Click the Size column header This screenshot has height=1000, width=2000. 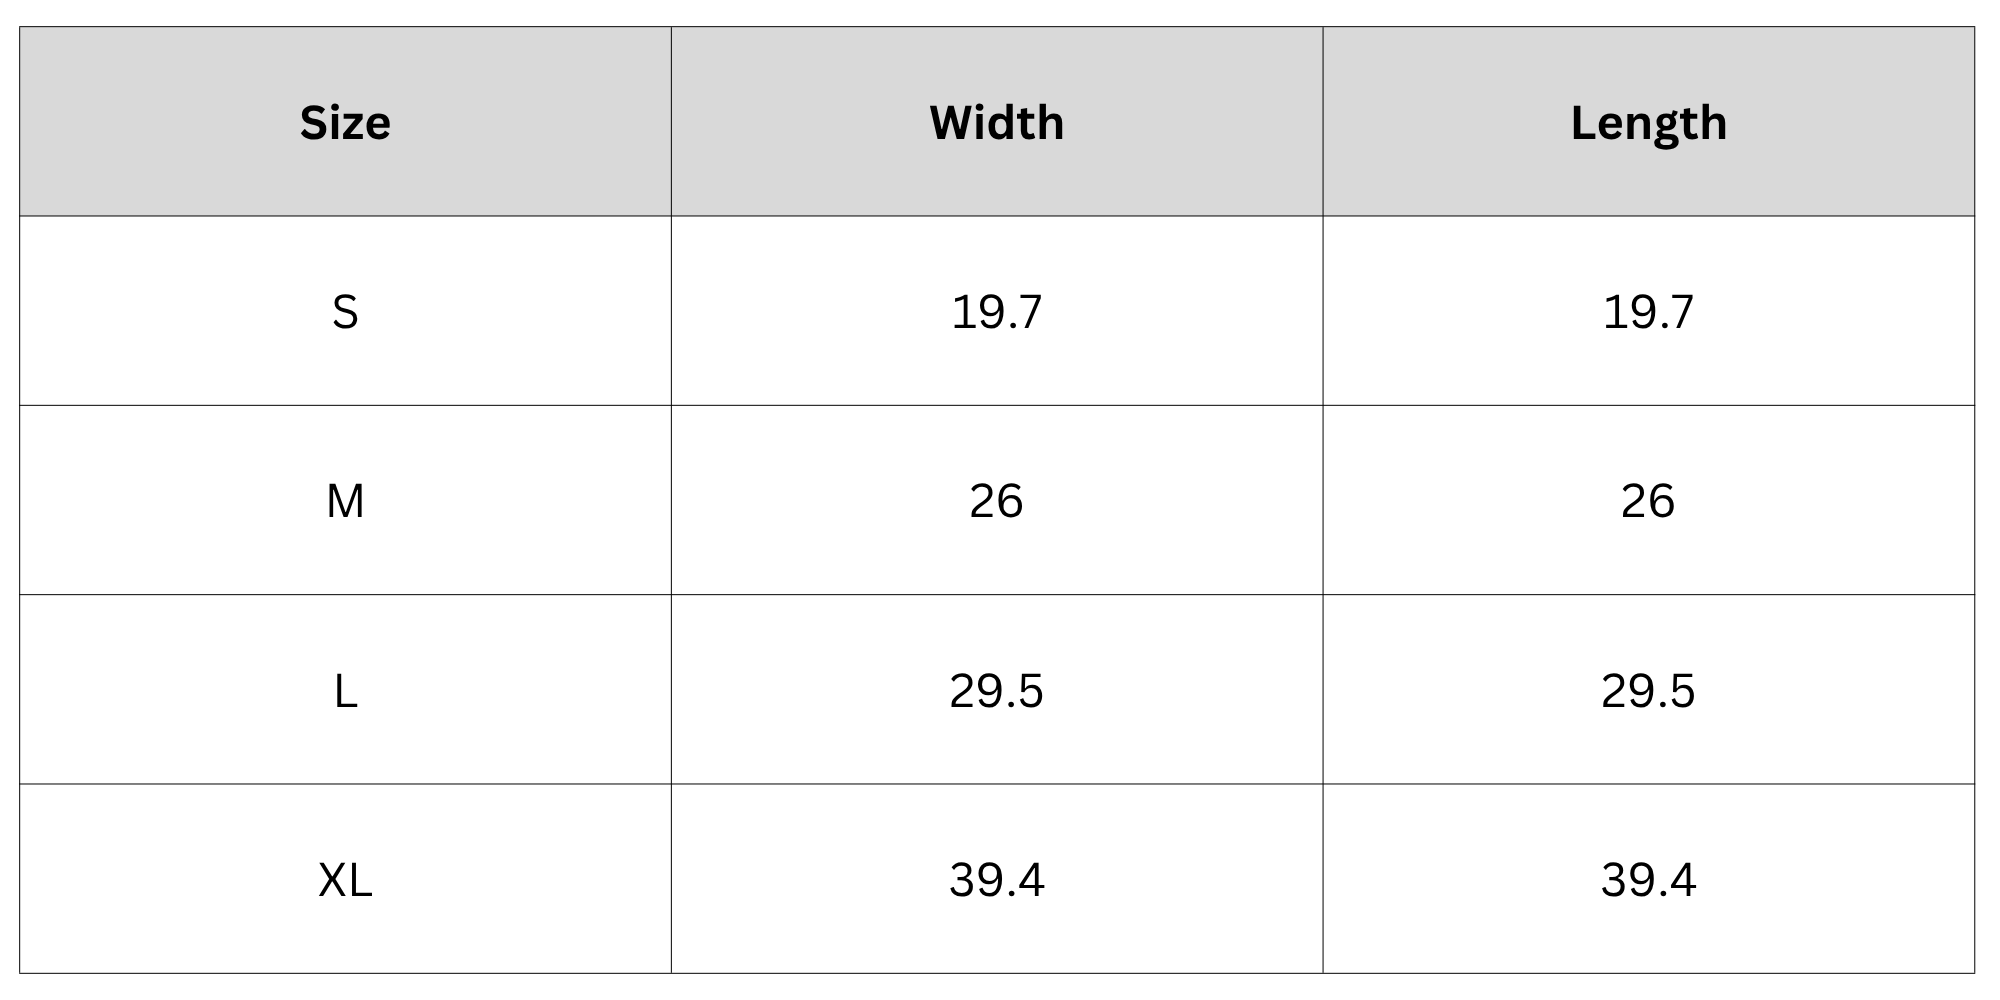pos(345,123)
